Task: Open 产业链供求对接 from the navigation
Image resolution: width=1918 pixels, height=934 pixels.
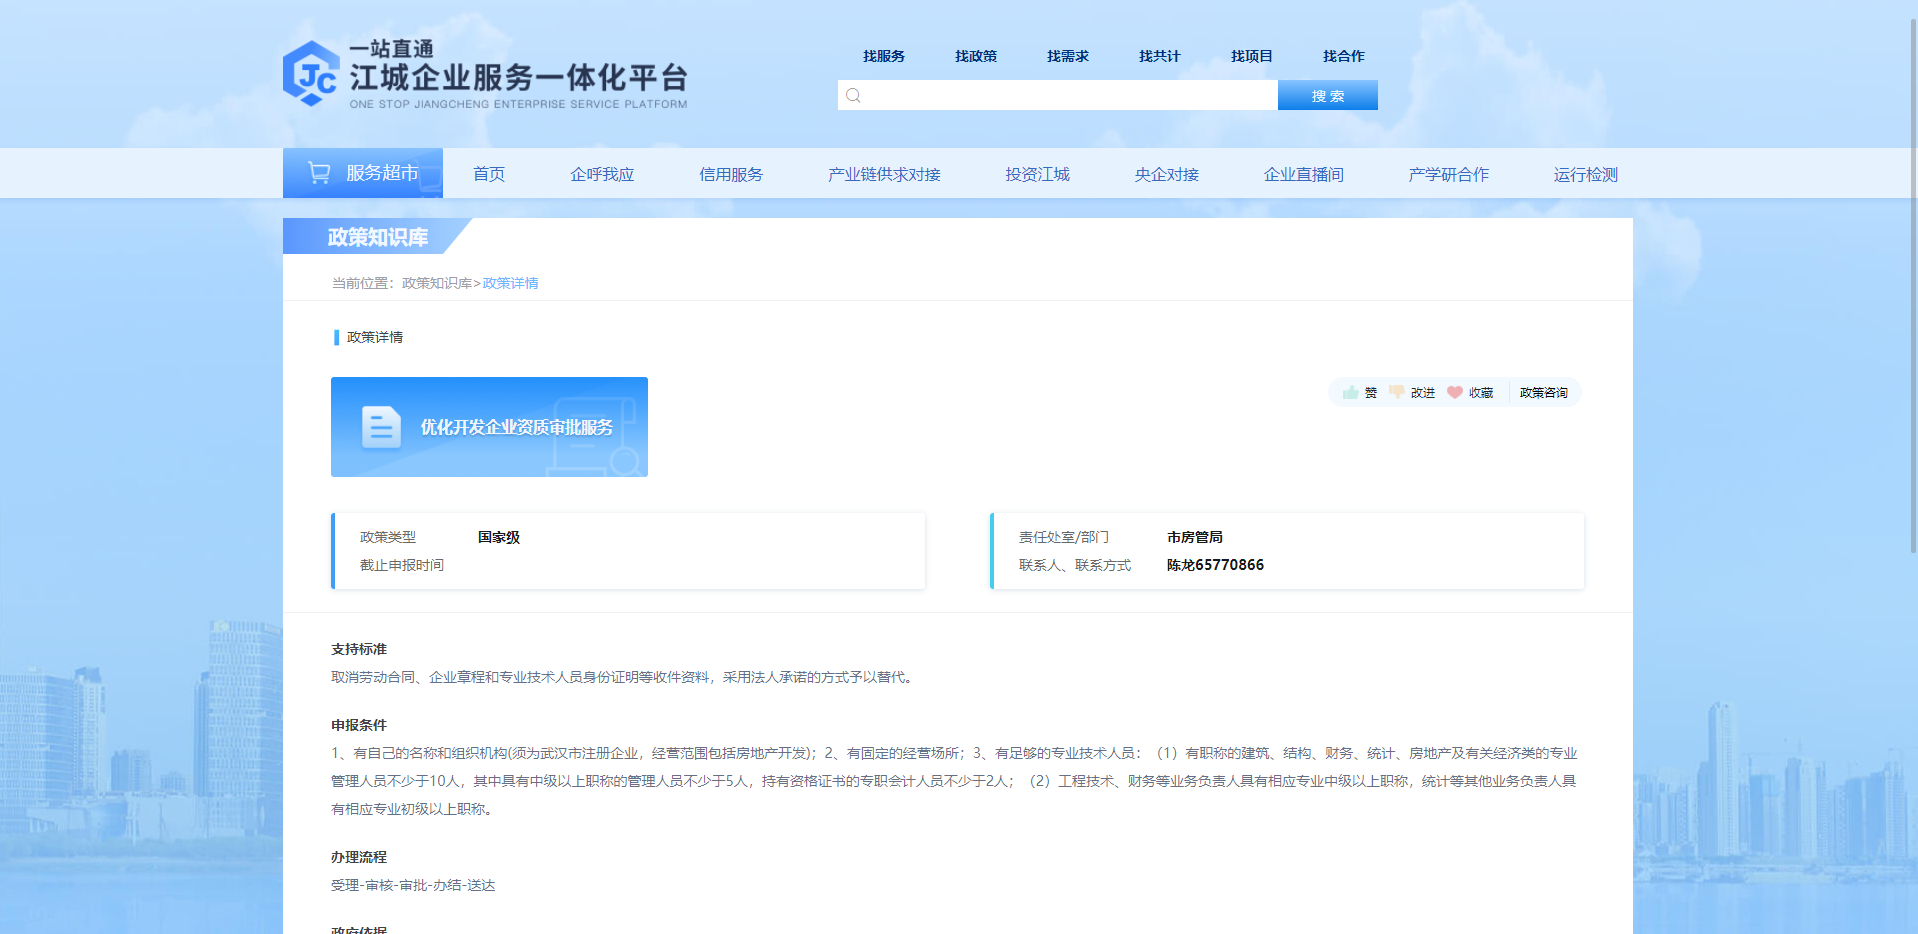Action: [884, 173]
